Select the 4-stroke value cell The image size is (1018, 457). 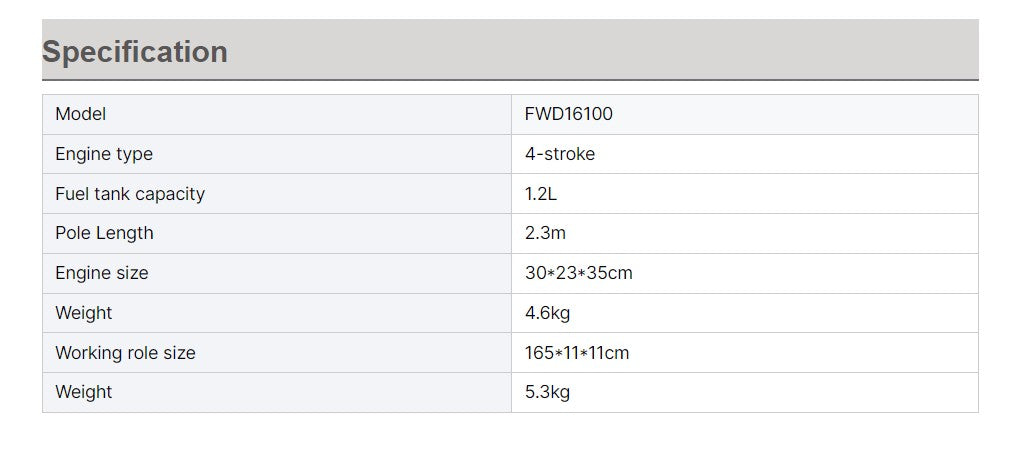click(x=559, y=154)
